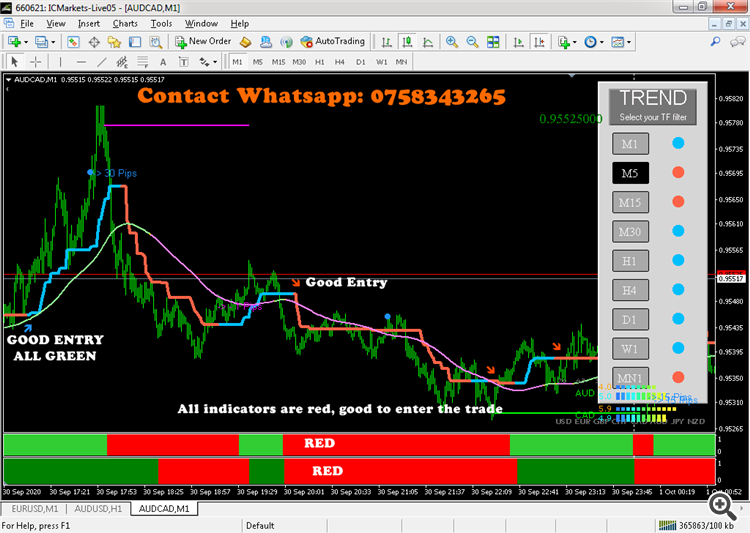
Task: Expand the periods clock dropdown arrow
Action: point(602,42)
